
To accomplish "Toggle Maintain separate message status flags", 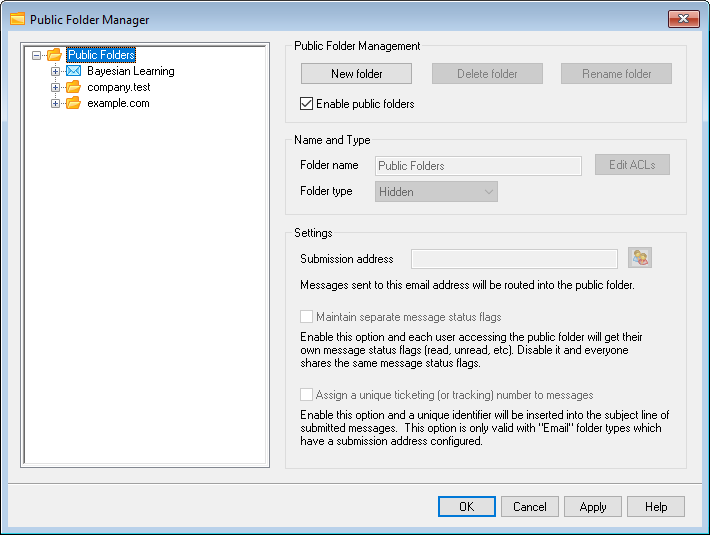I will (307, 317).
